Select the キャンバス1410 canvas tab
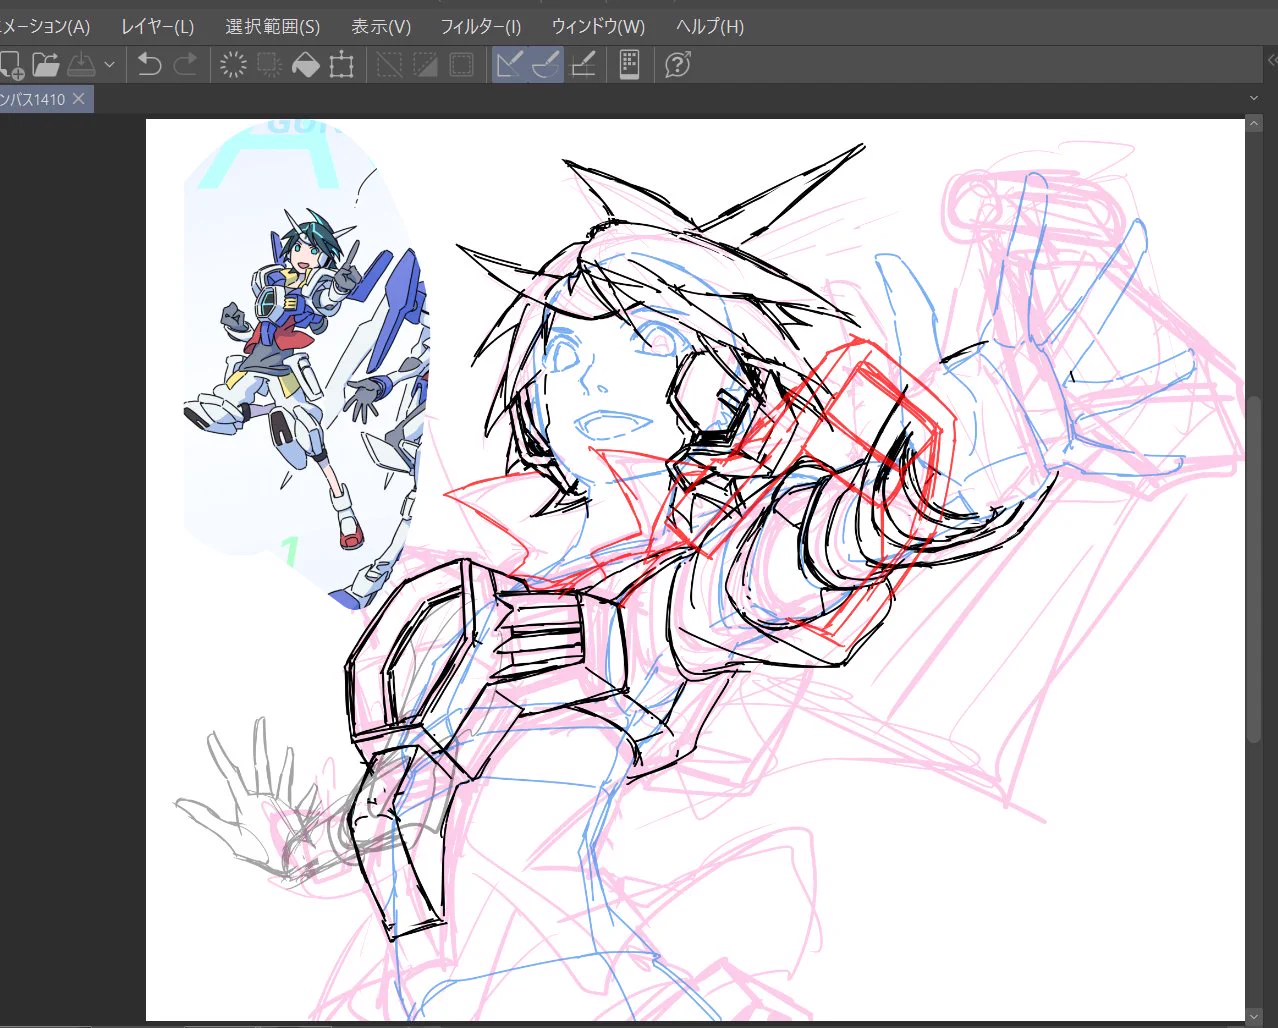 [x=33, y=99]
